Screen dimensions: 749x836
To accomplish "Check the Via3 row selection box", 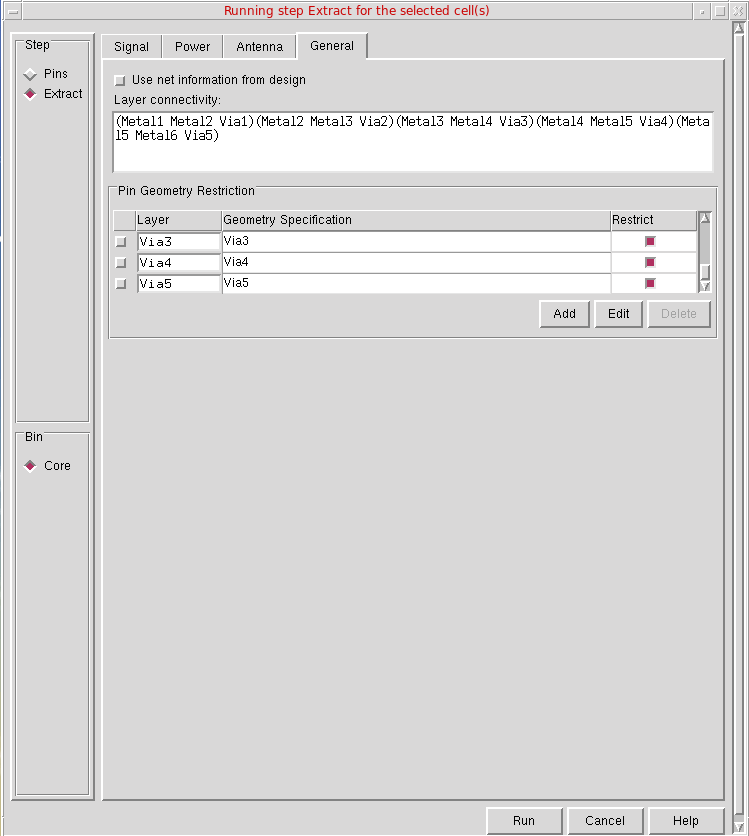I will [121, 242].
